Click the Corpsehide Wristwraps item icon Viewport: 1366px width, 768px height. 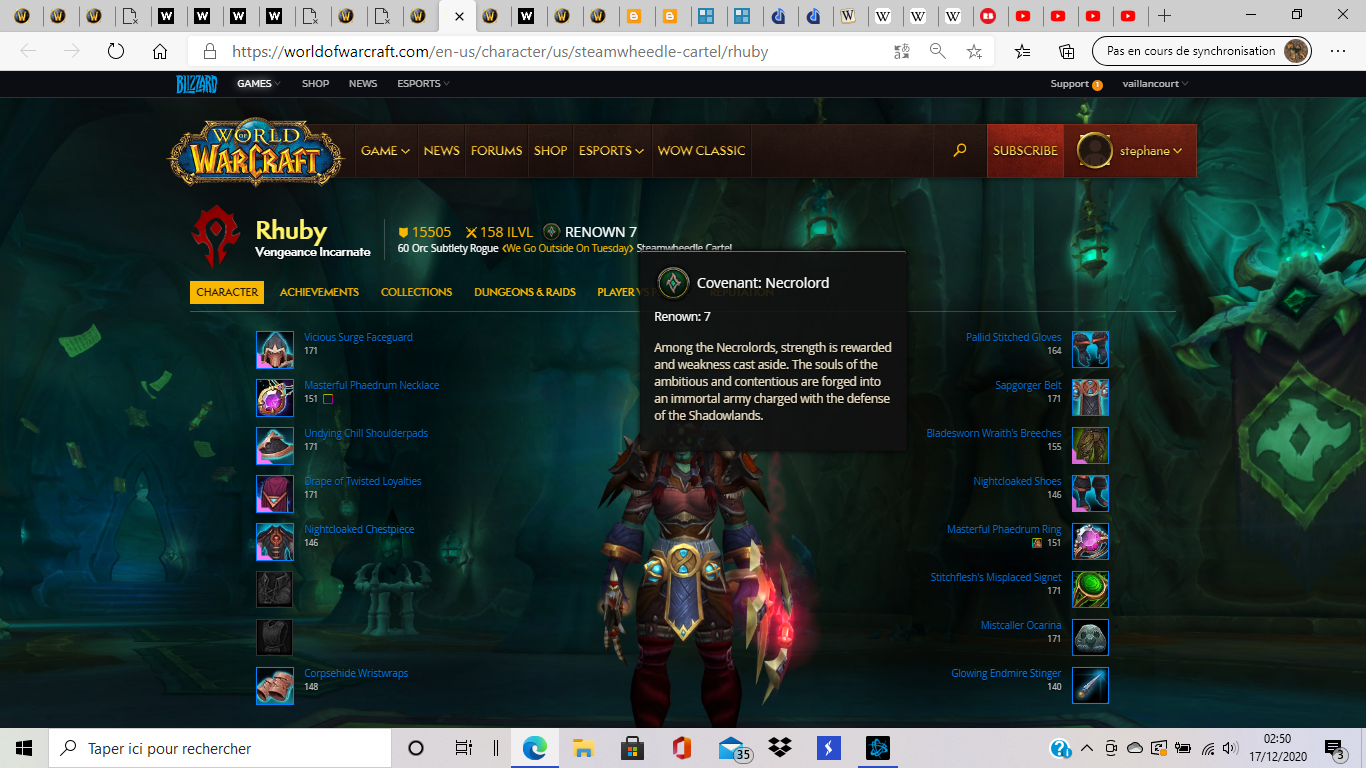click(275, 686)
